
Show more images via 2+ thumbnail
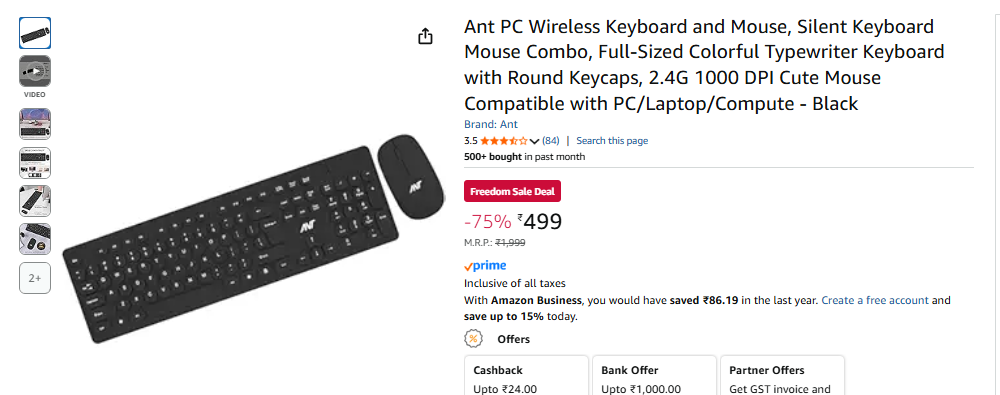click(35, 278)
